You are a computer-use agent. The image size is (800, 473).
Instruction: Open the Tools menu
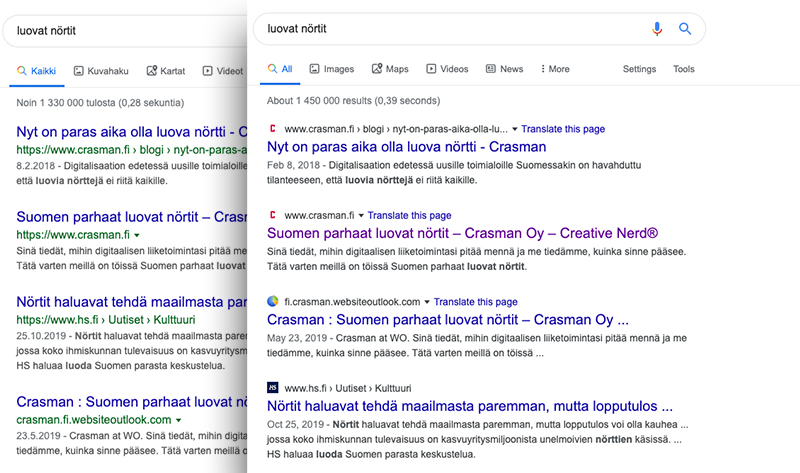pos(684,69)
